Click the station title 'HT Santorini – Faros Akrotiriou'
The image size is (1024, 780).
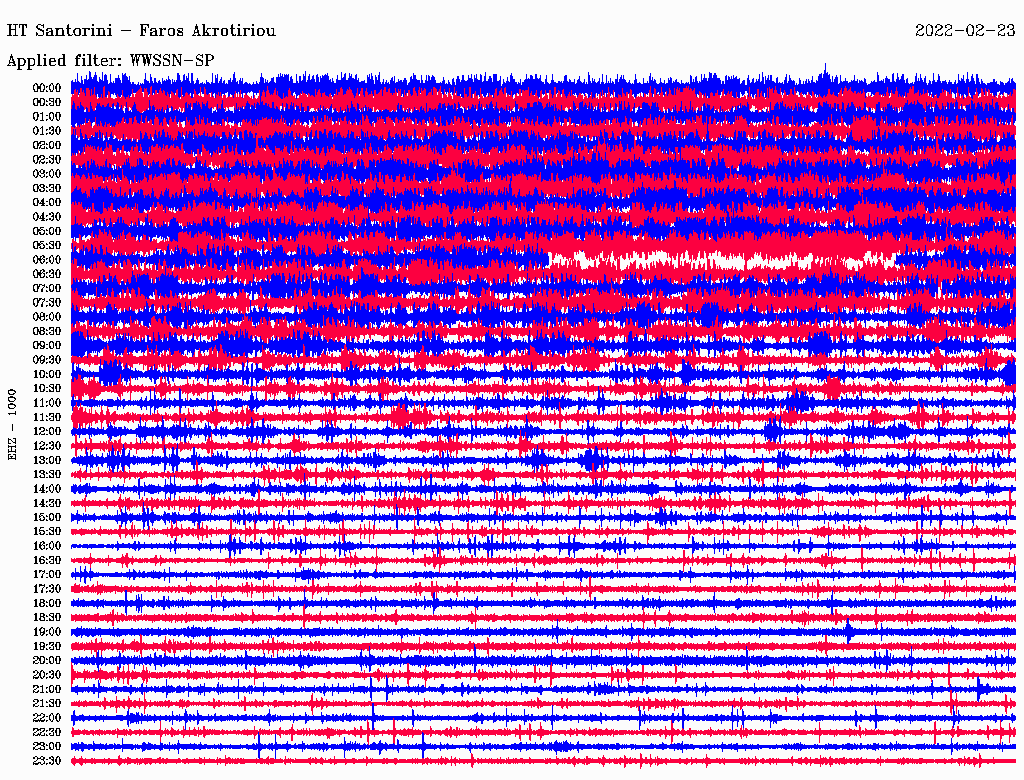click(x=141, y=31)
